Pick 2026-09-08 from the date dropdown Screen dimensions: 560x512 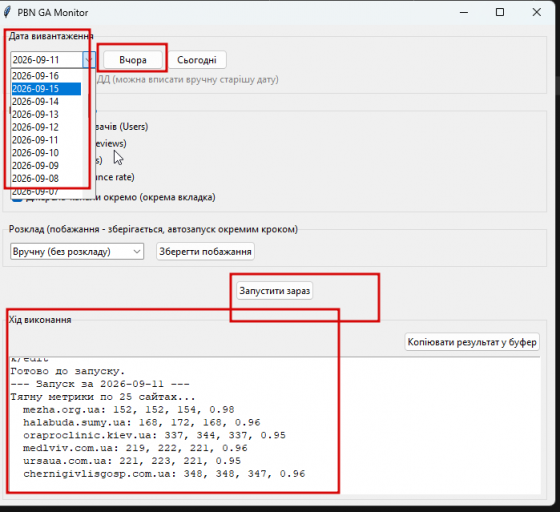tap(46, 179)
